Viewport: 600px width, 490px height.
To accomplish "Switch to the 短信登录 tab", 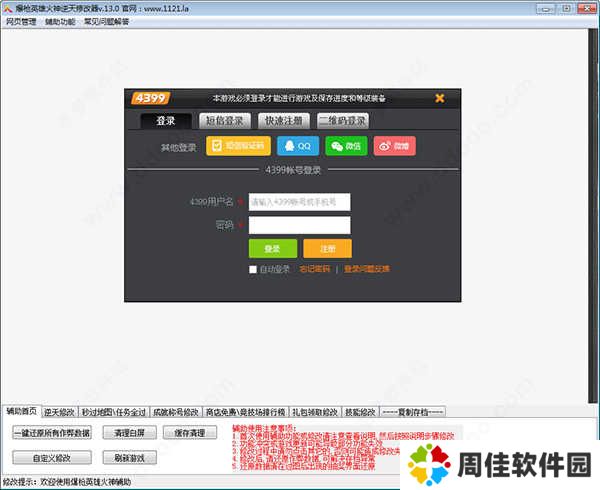I will click(225, 121).
